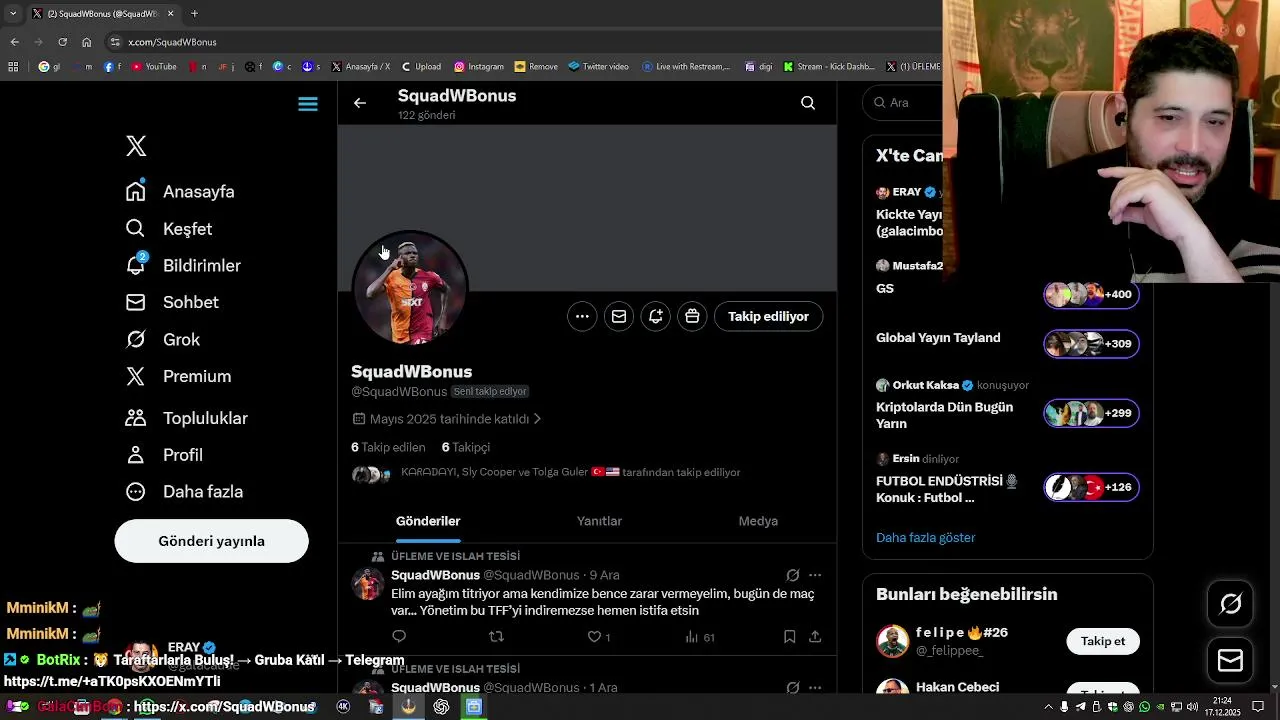Switch to Yanıtlar tab
The image size is (1280, 720).
tap(599, 521)
